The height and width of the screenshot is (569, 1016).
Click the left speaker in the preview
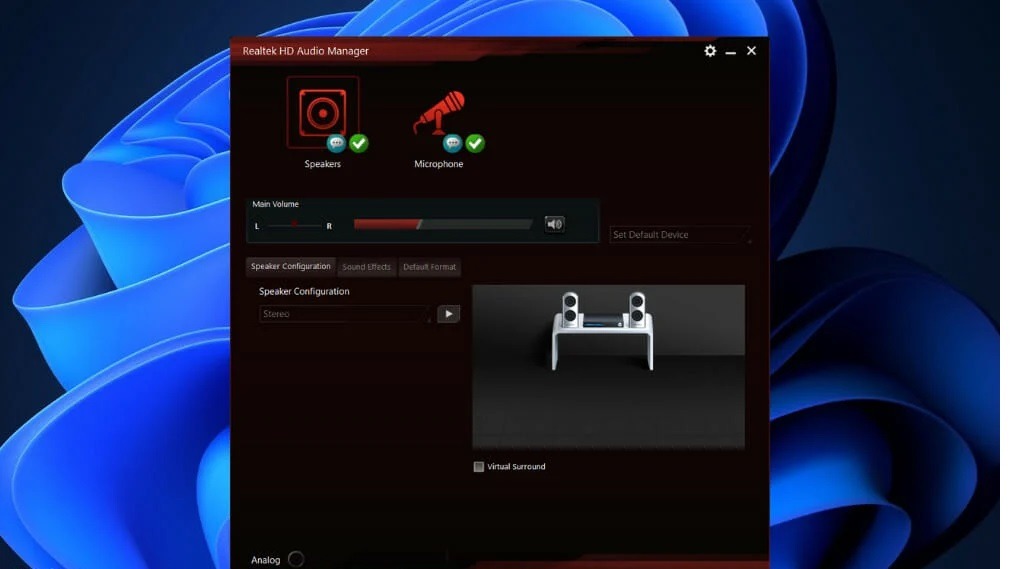coord(570,308)
